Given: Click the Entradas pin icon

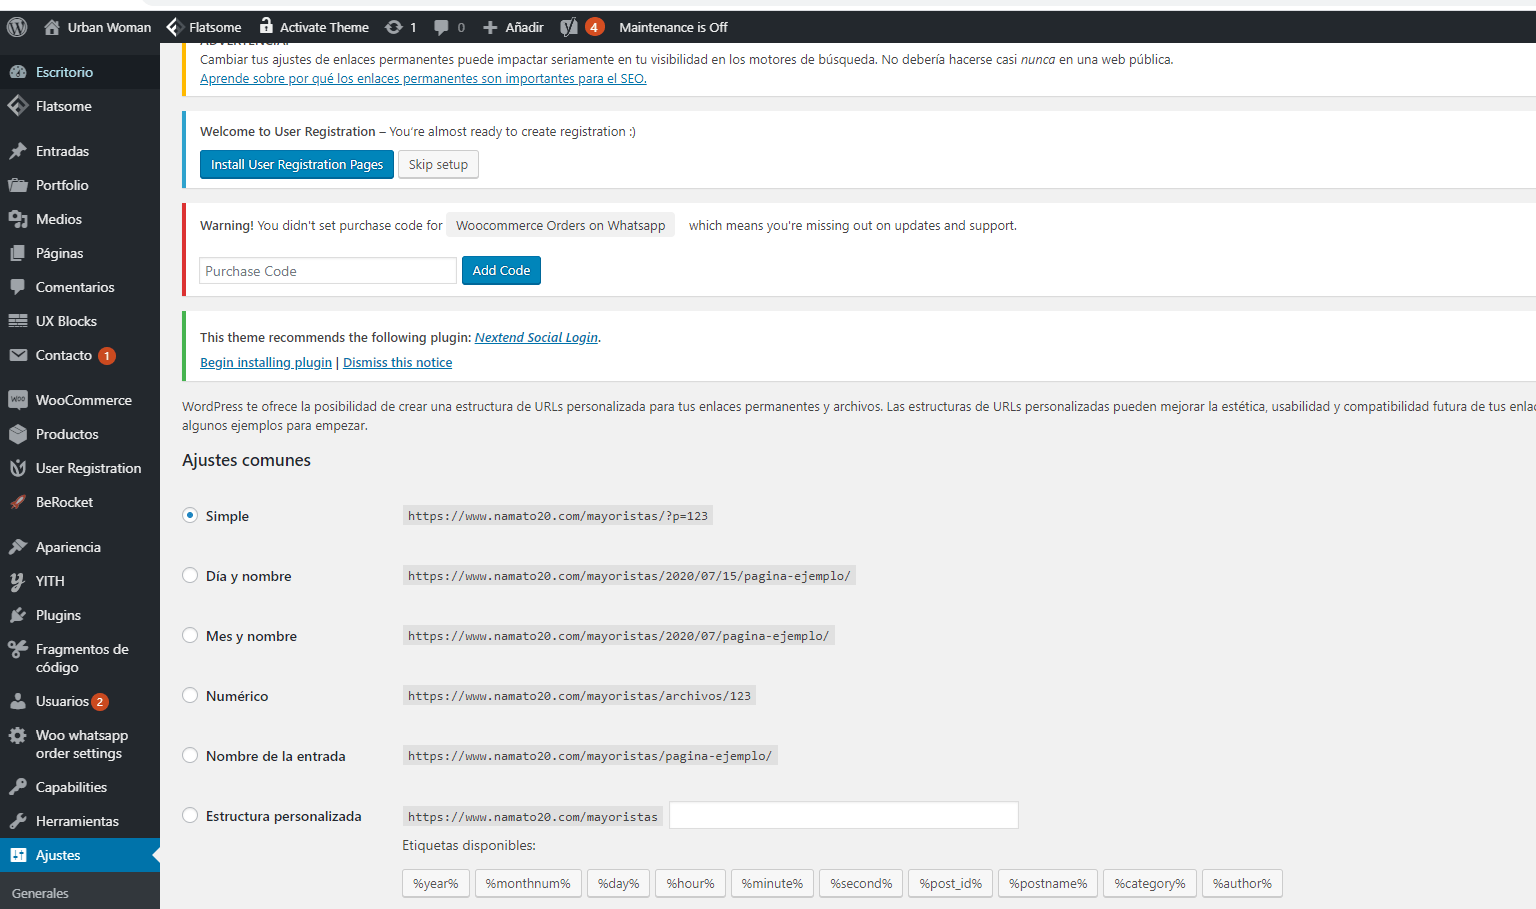Looking at the screenshot, I should pyautogui.click(x=18, y=151).
